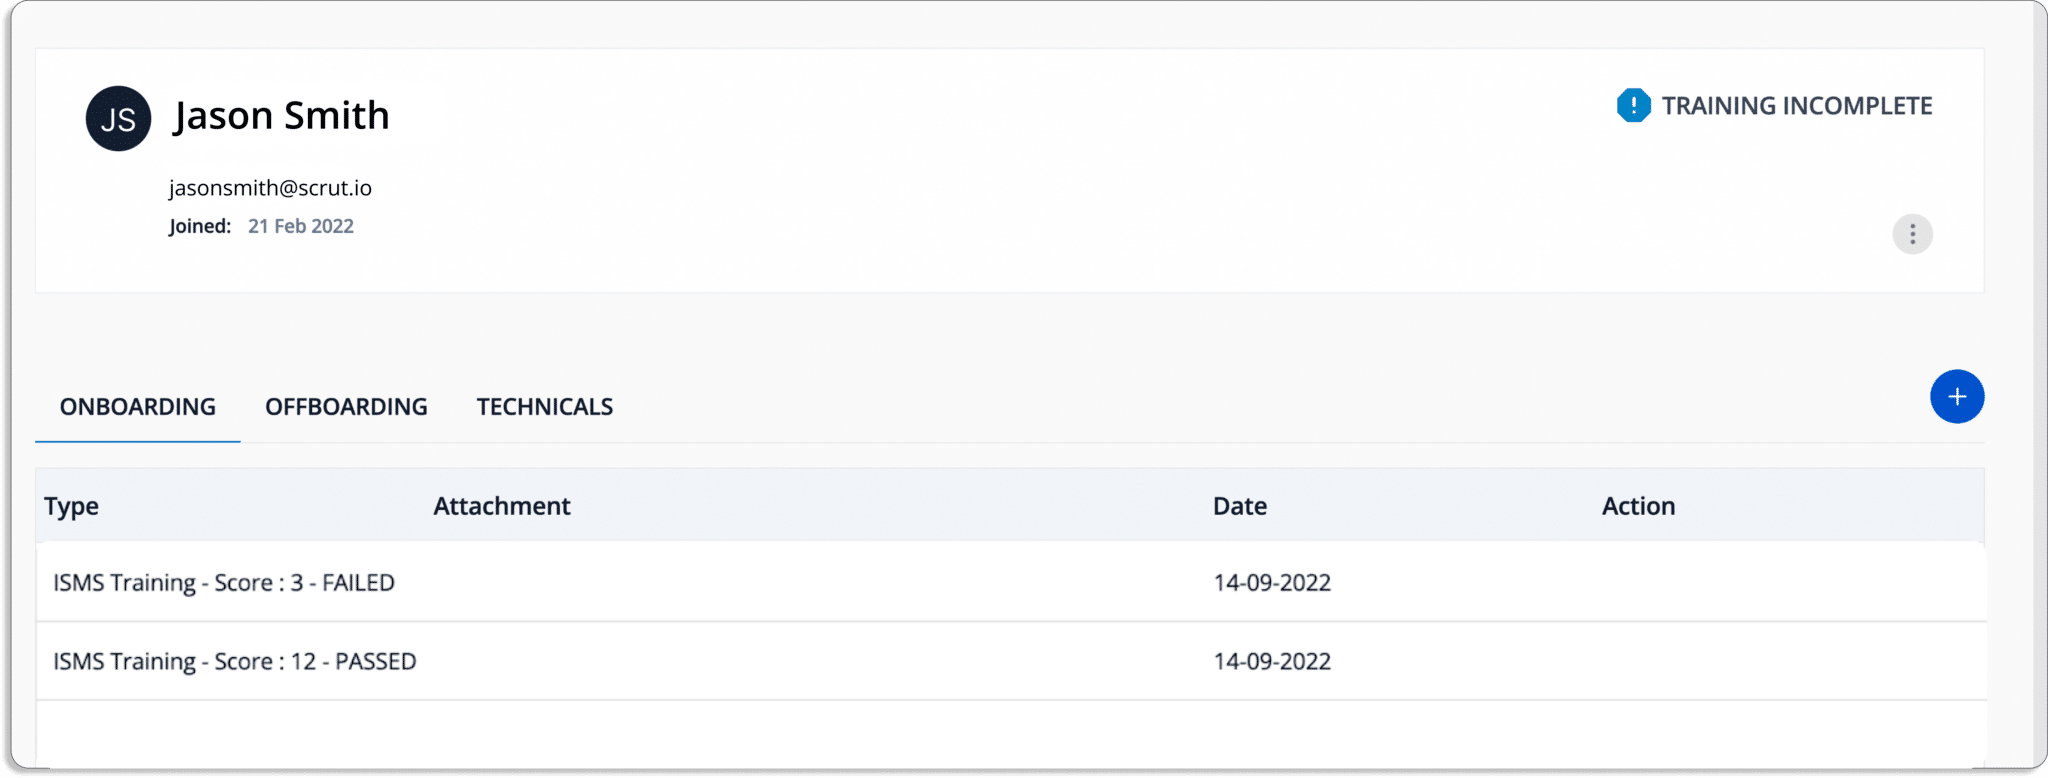Image resolution: width=2048 pixels, height=778 pixels.
Task: Click the passed training row date
Action: point(1272,661)
